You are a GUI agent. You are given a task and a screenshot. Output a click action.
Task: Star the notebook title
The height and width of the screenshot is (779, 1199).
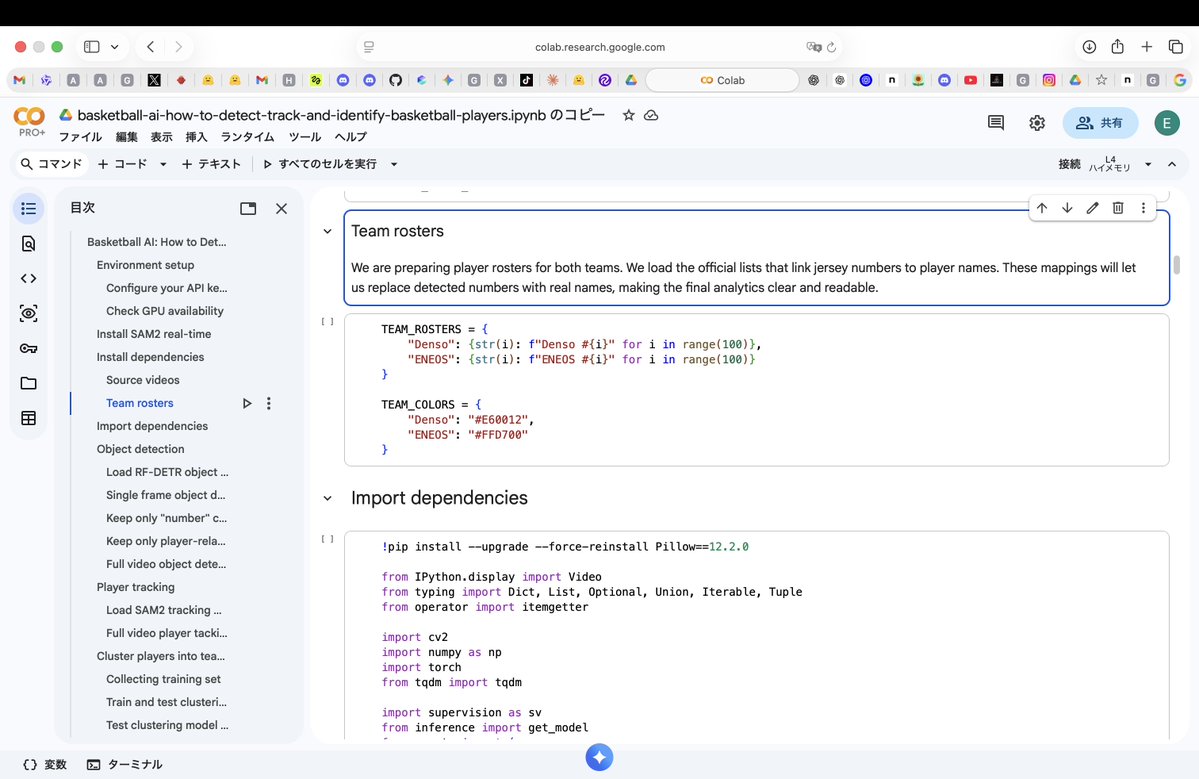coord(629,115)
